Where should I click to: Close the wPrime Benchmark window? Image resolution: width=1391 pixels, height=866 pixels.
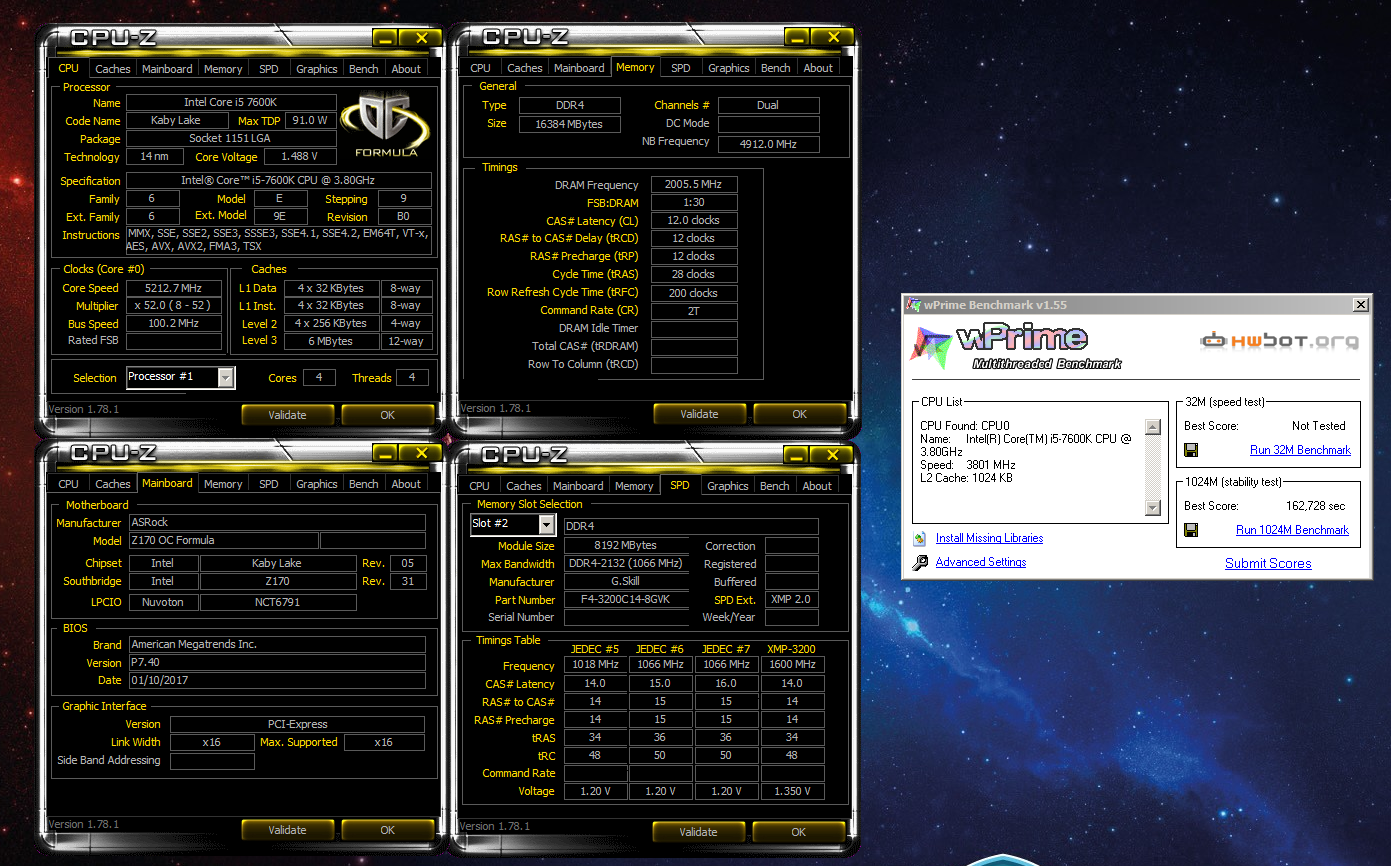[1360, 304]
